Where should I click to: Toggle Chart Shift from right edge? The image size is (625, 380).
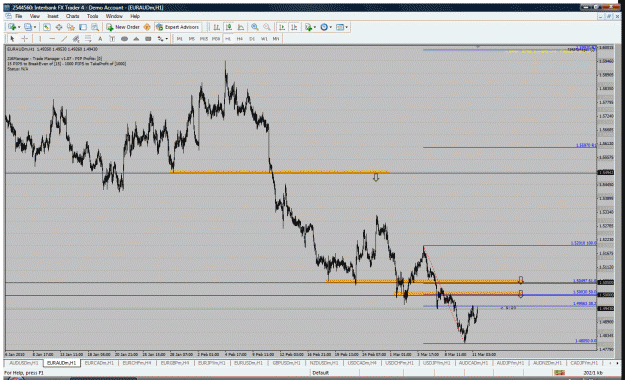pyautogui.click(x=294, y=27)
